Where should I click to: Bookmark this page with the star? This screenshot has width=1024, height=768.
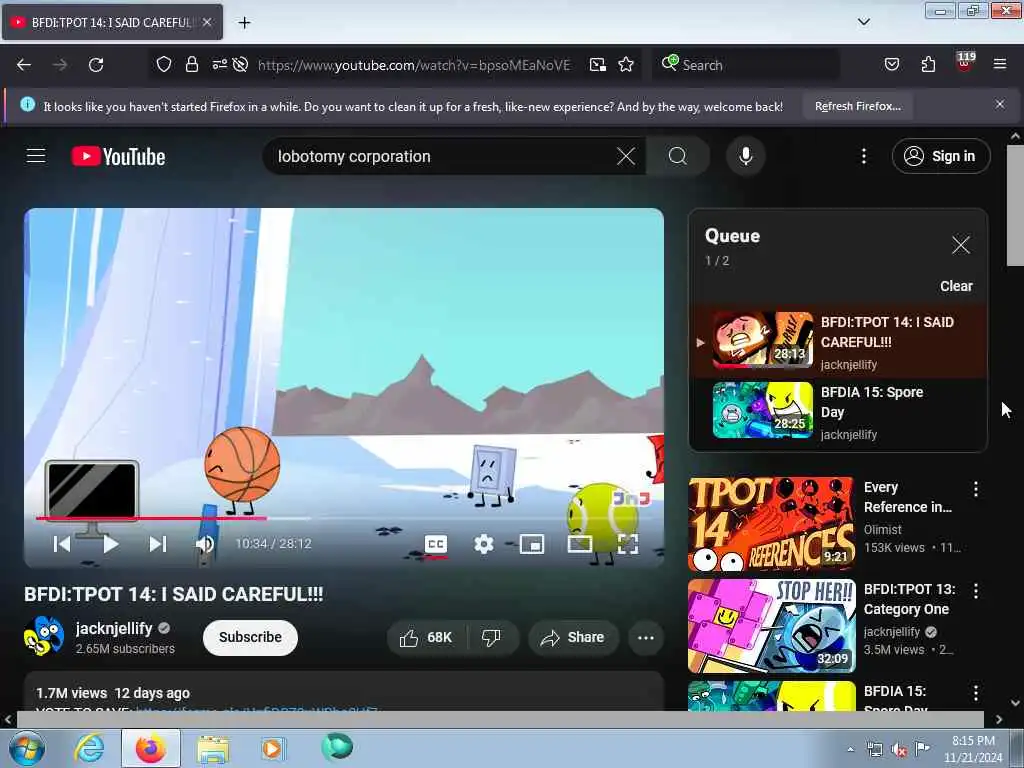tap(626, 64)
